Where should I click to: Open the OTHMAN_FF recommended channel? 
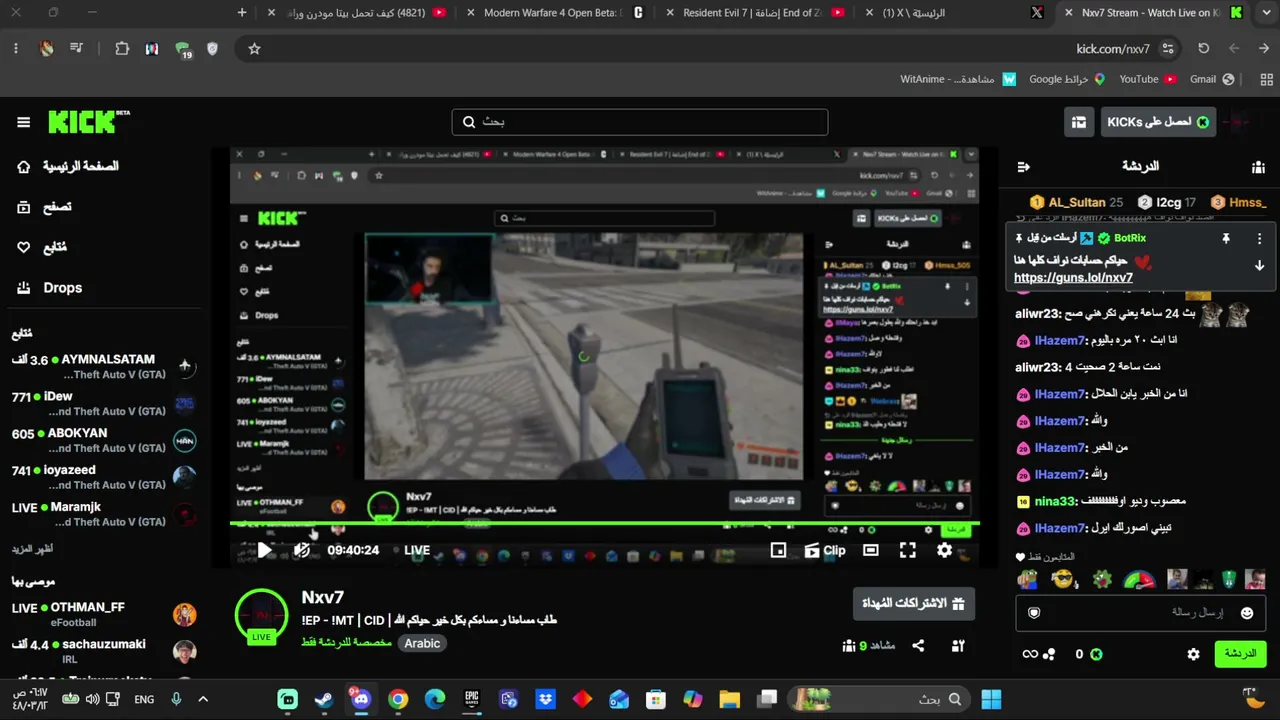104,614
